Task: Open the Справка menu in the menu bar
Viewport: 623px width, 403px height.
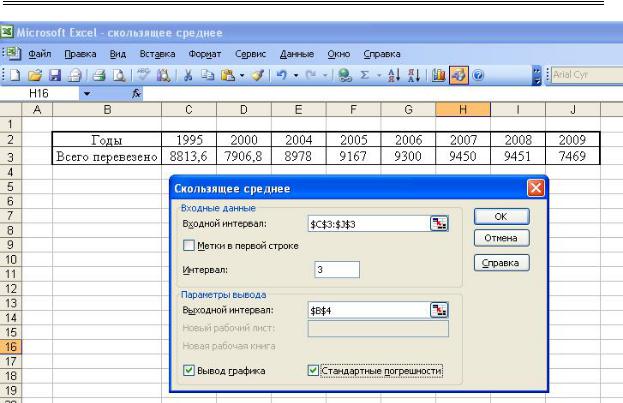Action: click(x=382, y=54)
